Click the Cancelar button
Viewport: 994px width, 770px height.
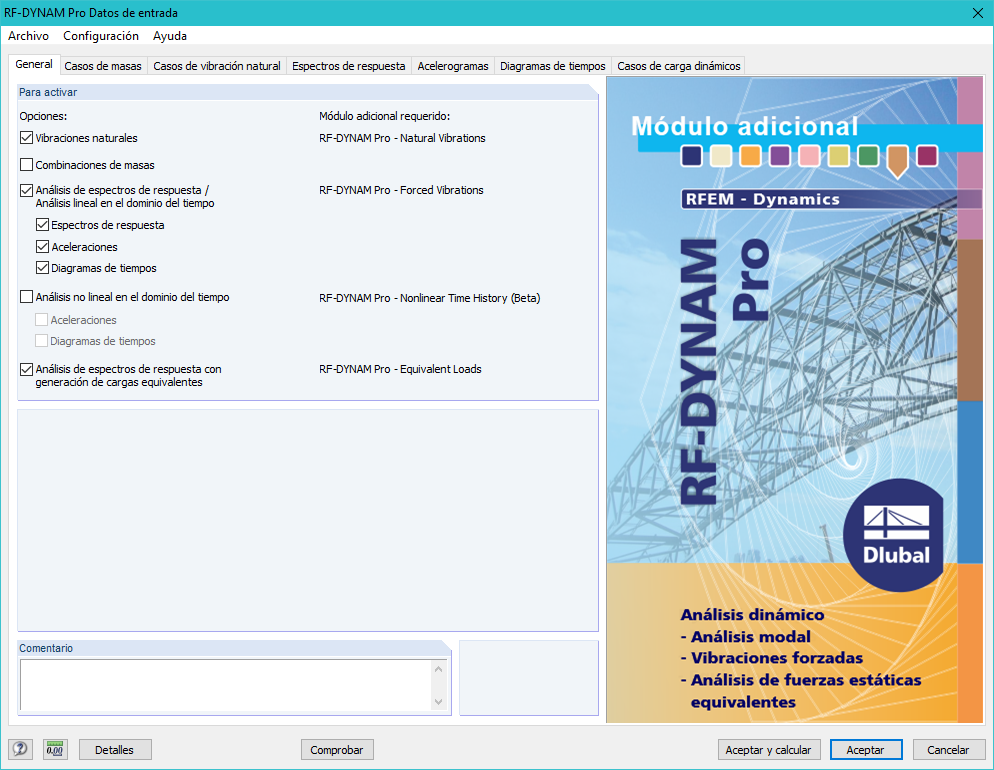click(x=948, y=750)
